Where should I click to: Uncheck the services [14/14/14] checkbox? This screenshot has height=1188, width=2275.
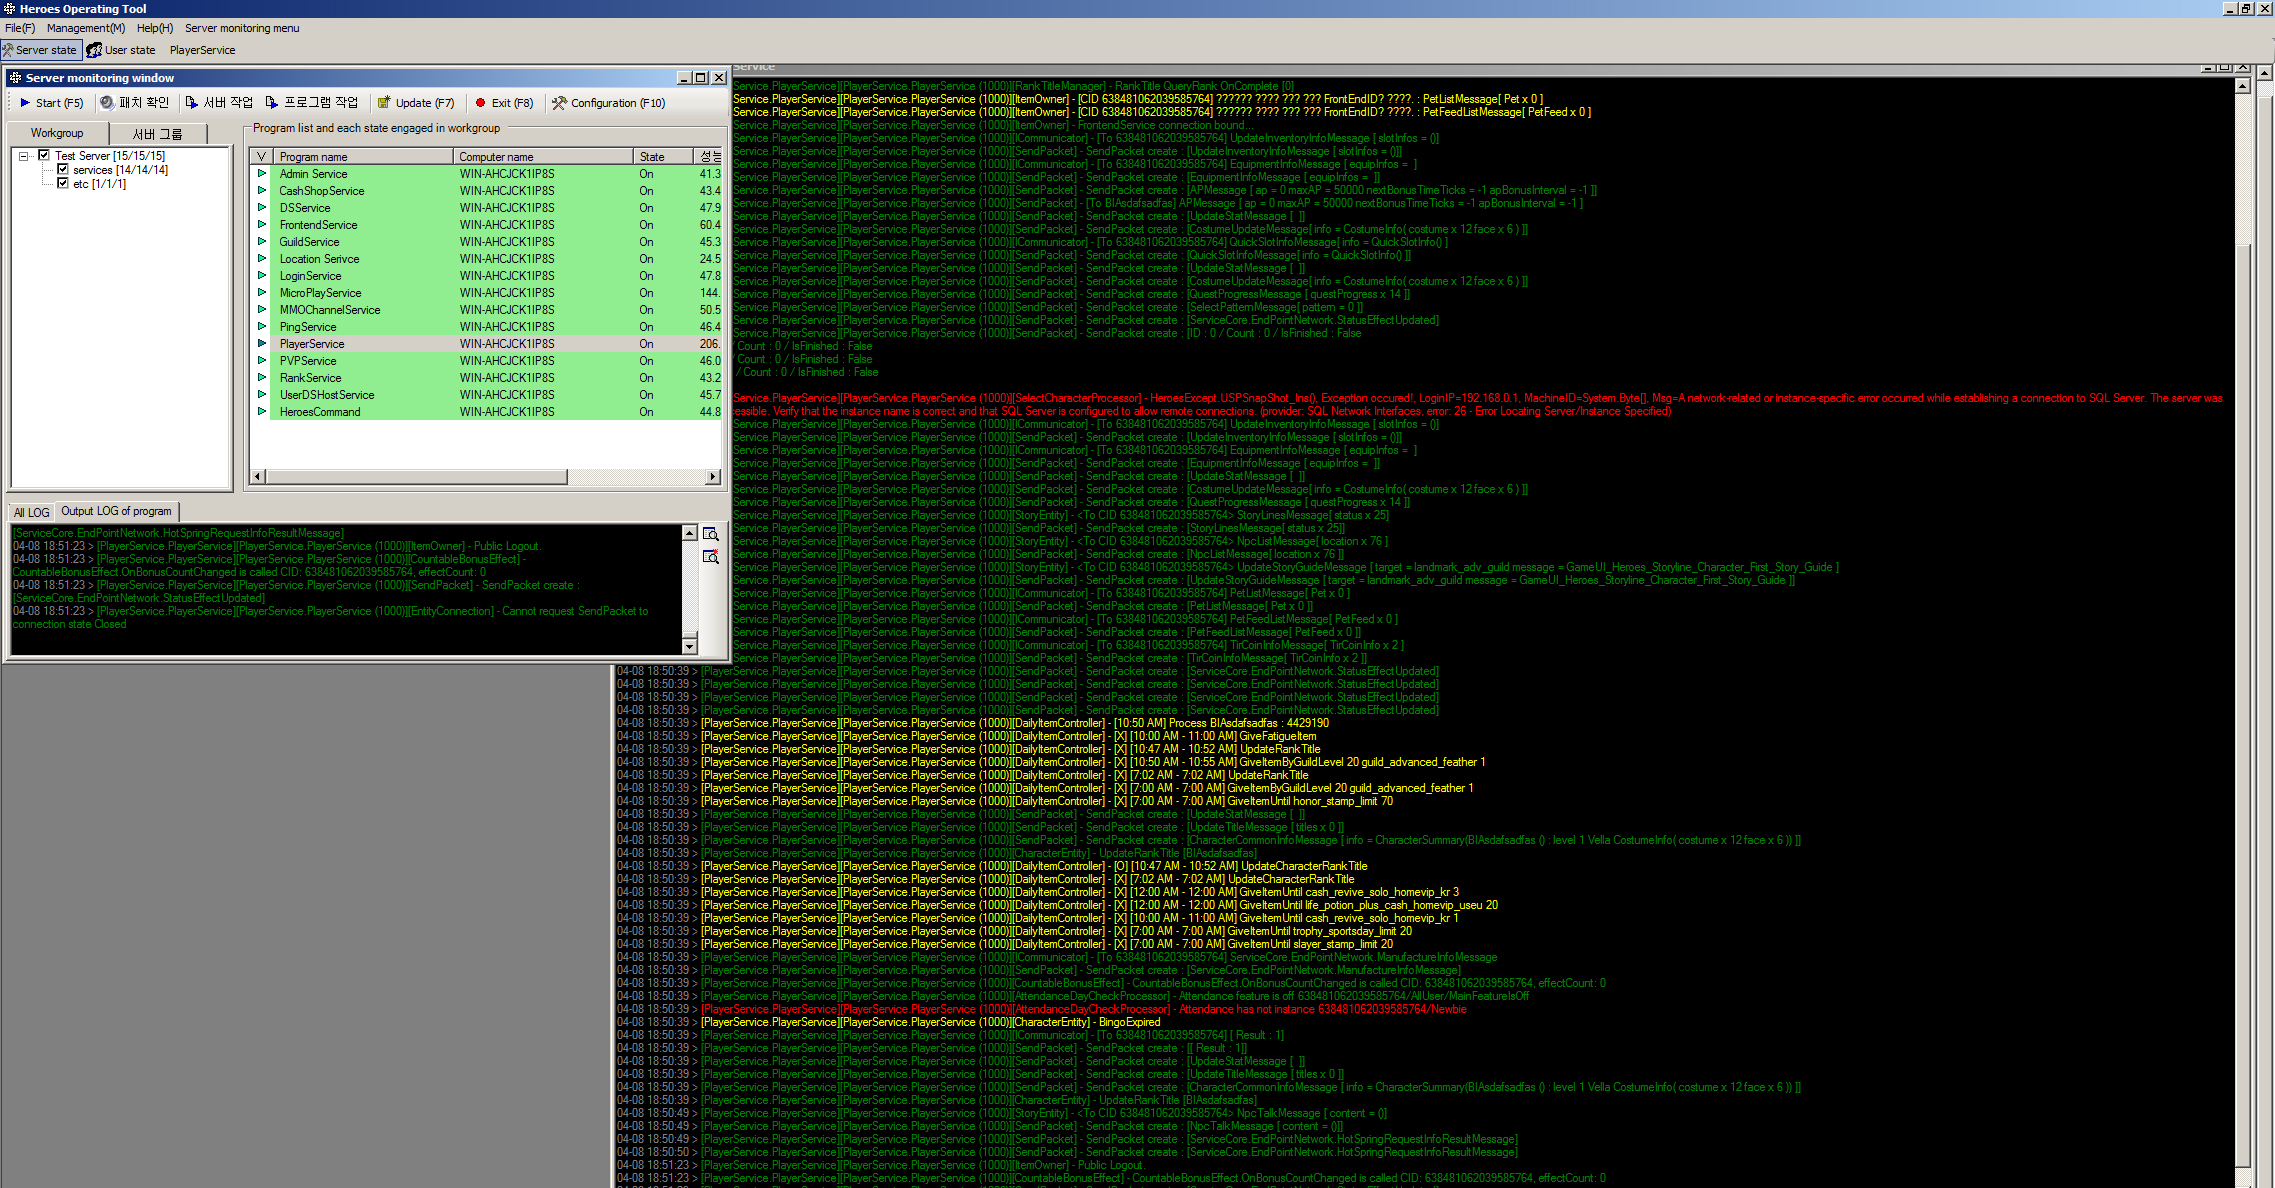click(x=63, y=169)
